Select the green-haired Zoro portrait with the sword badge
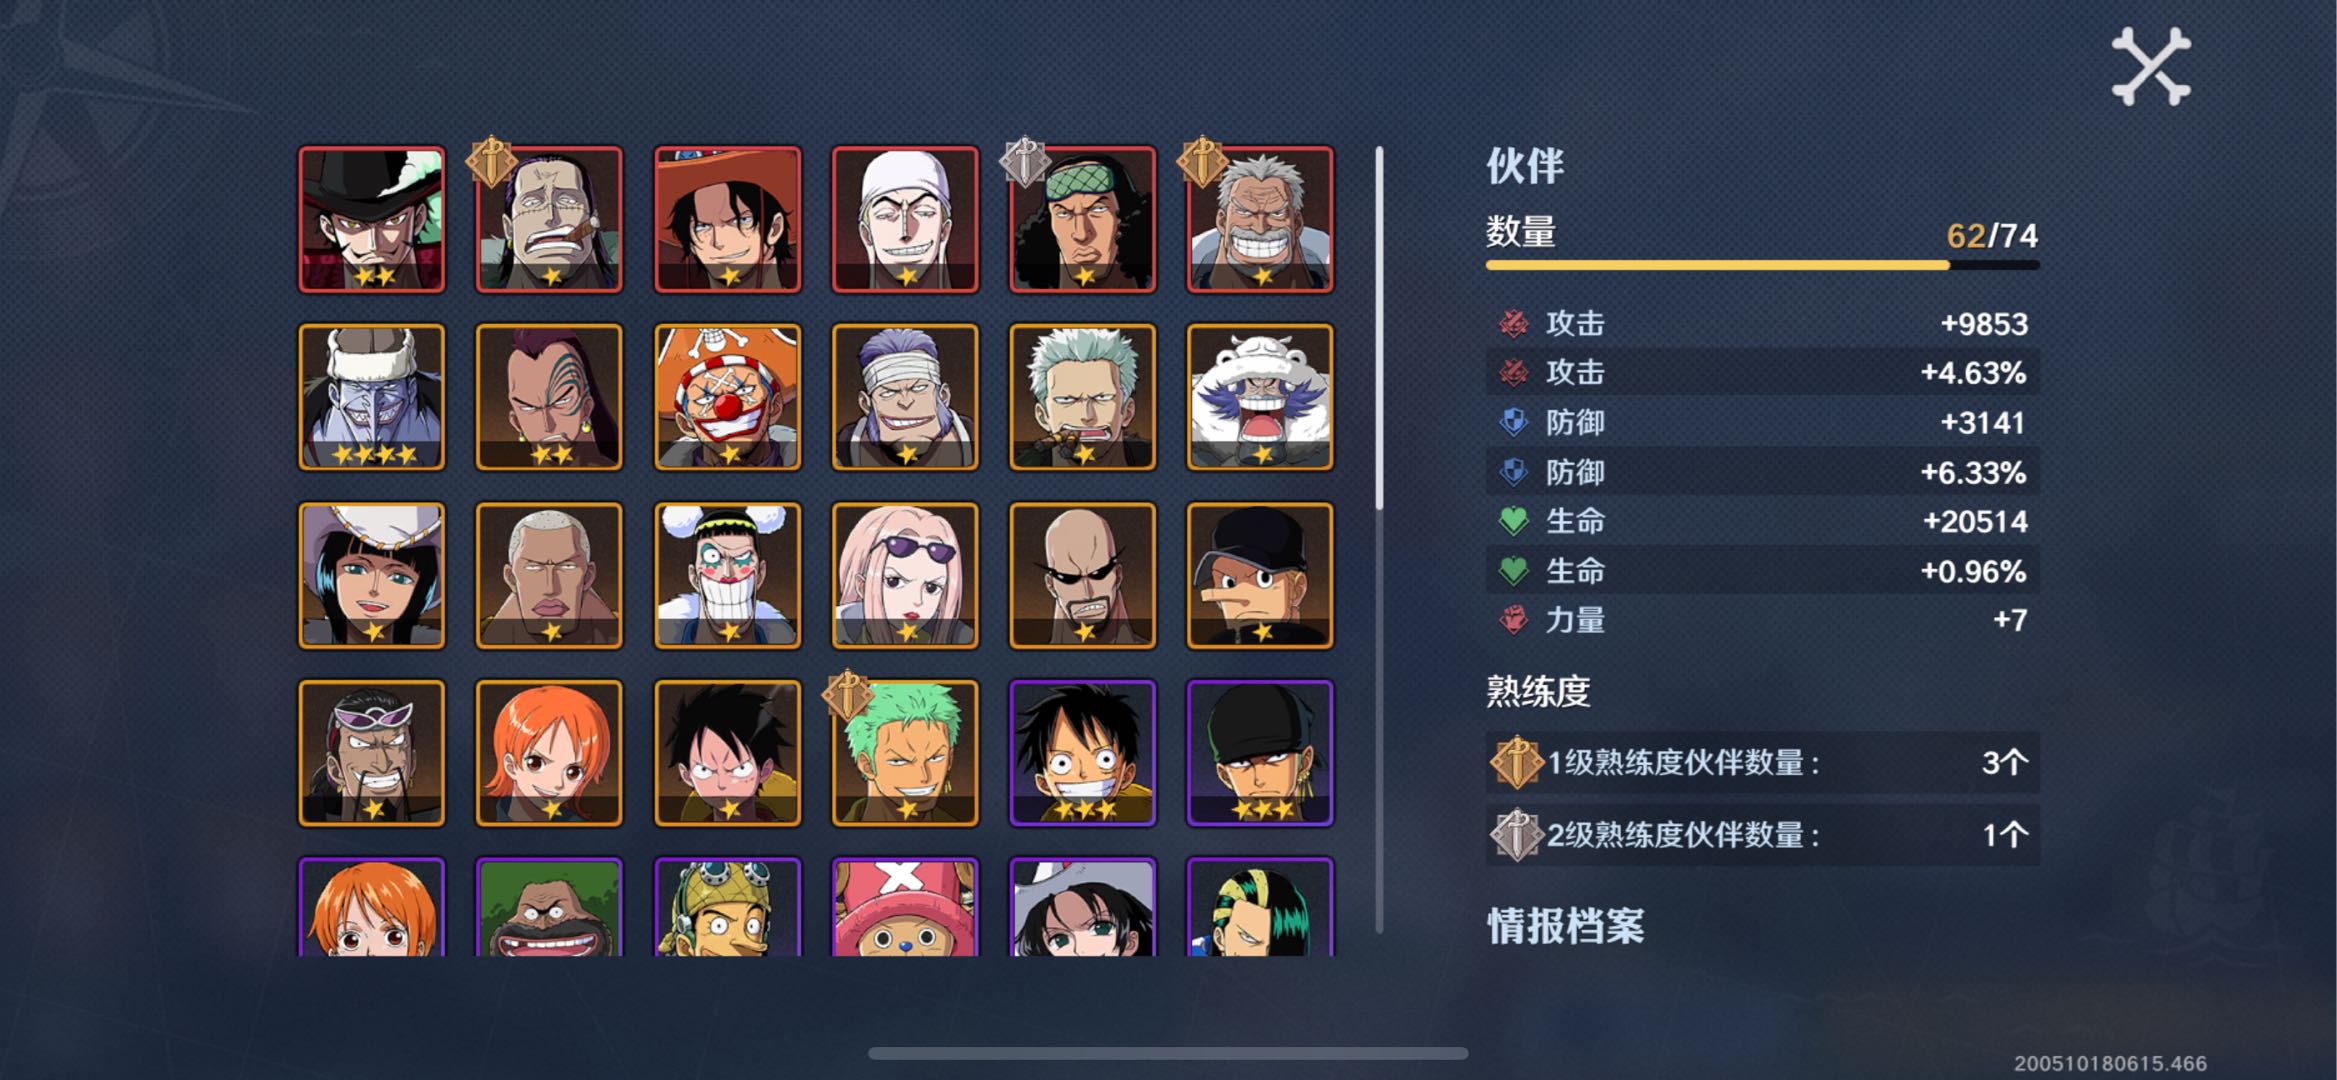This screenshot has height=1080, width=2337. (905, 753)
